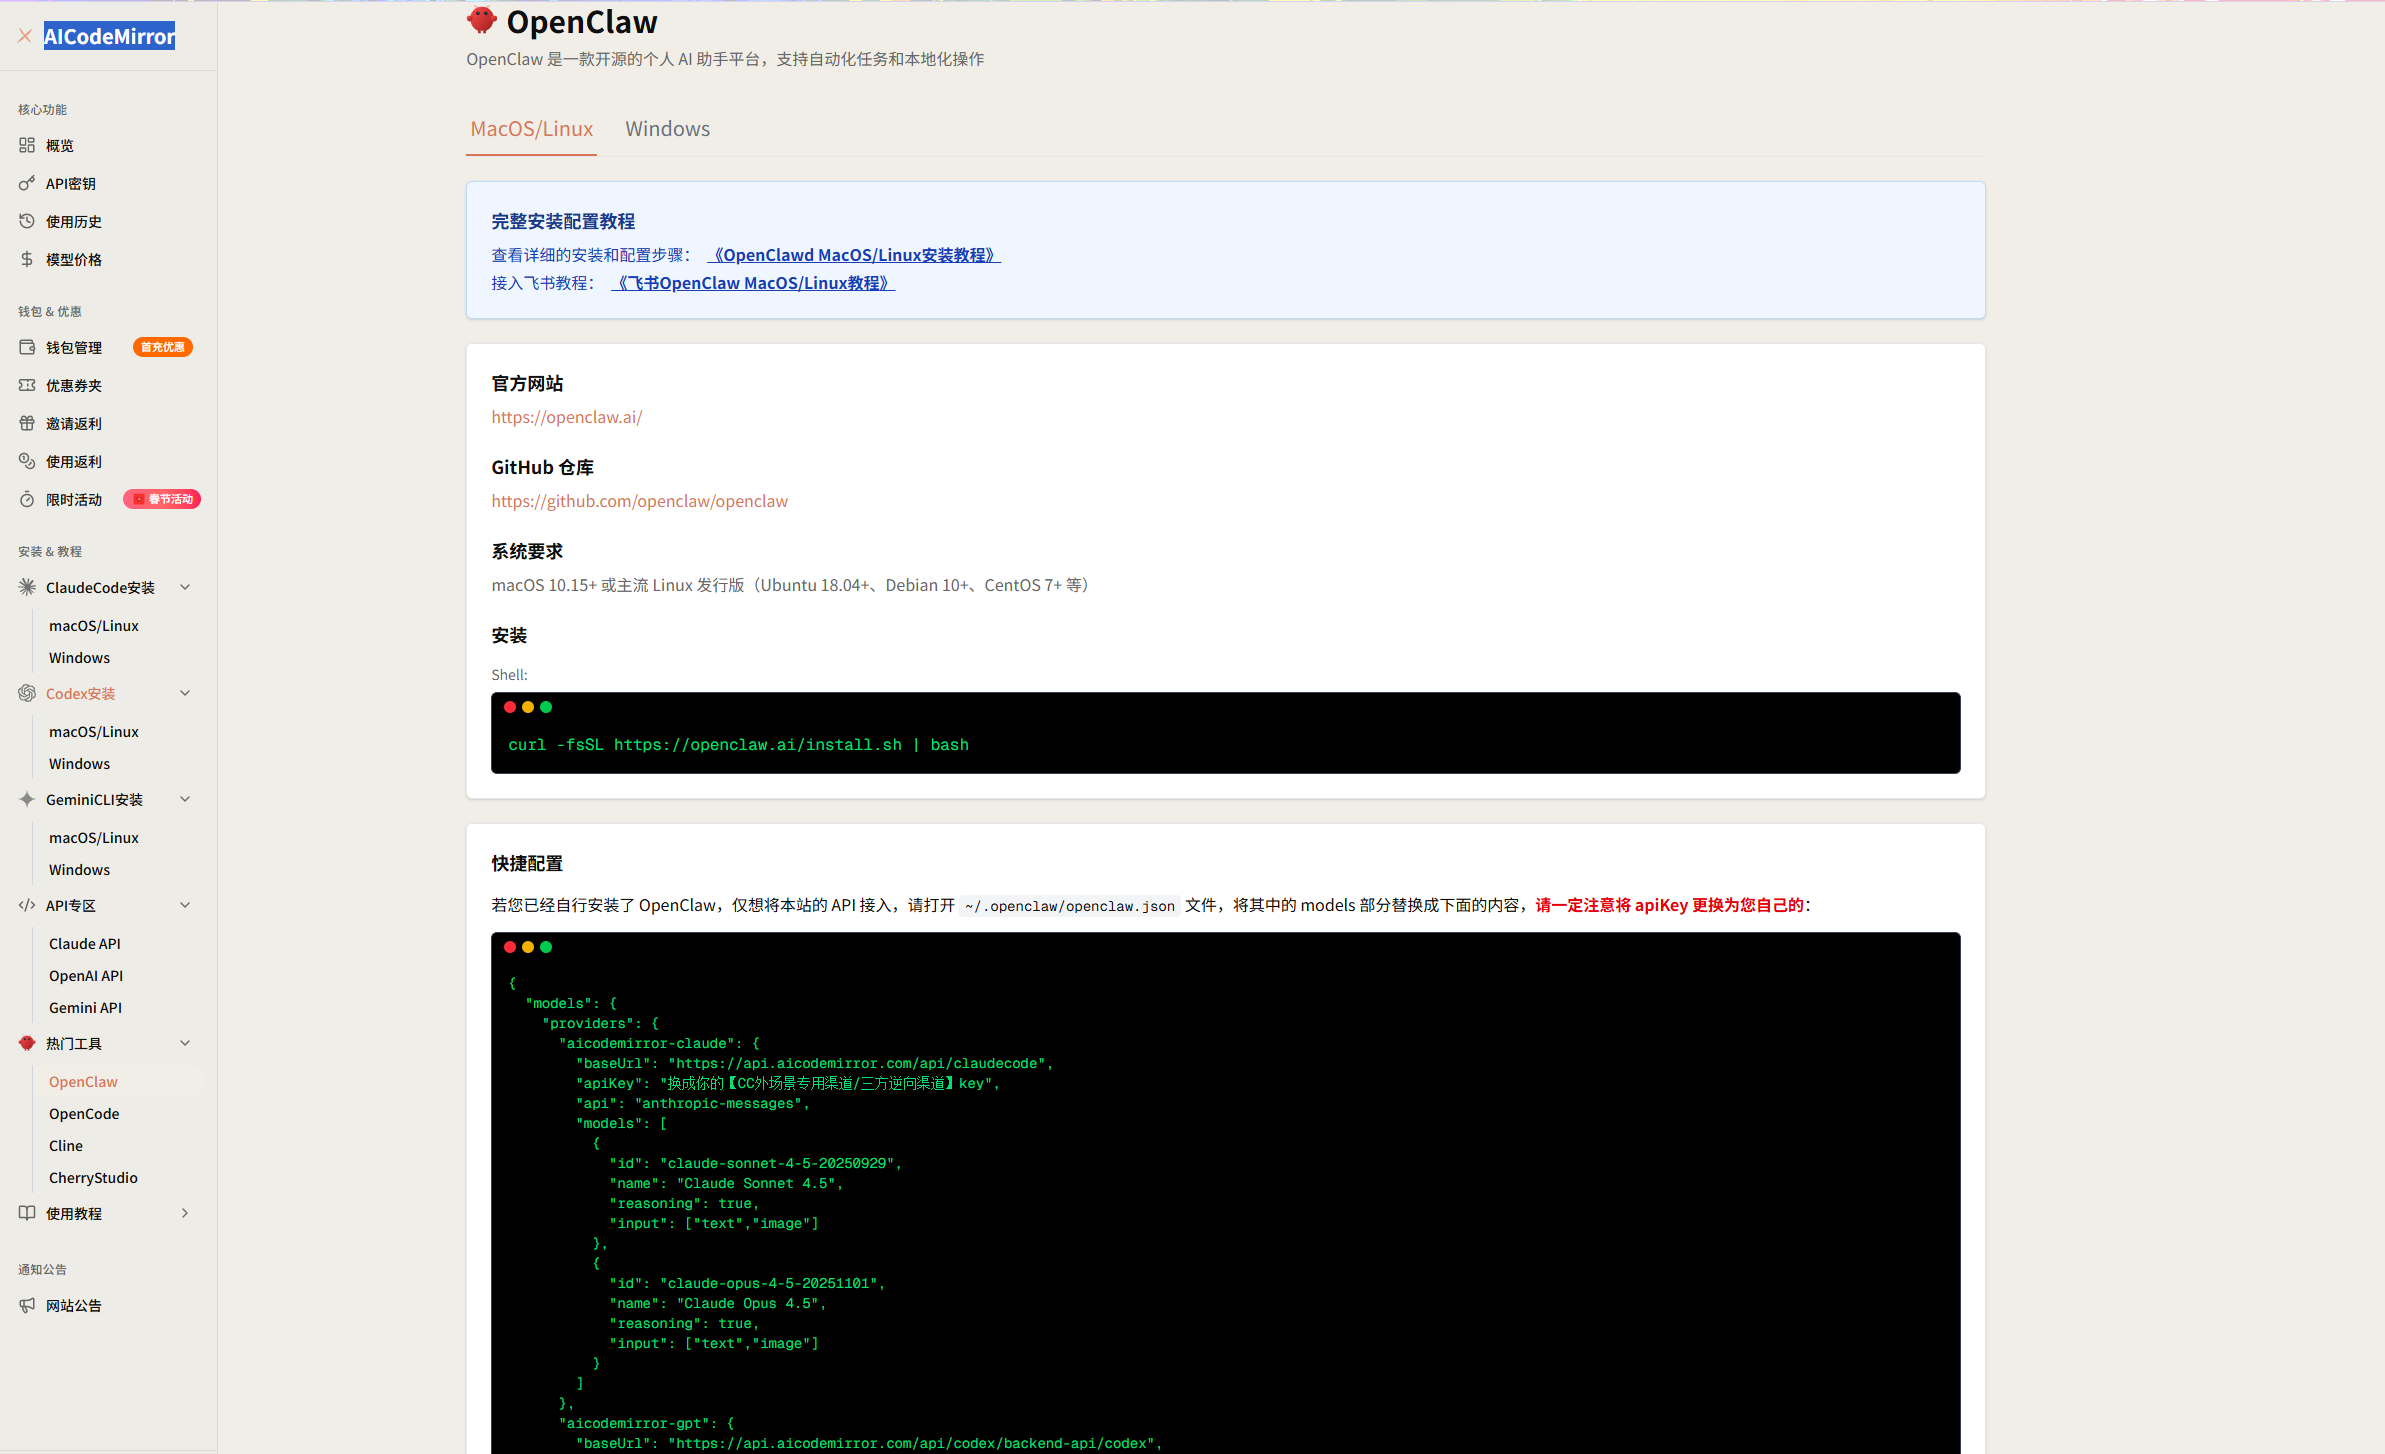Collapse the API专区 section chevron
Screen dimensions: 2385x1454
click(x=185, y=905)
